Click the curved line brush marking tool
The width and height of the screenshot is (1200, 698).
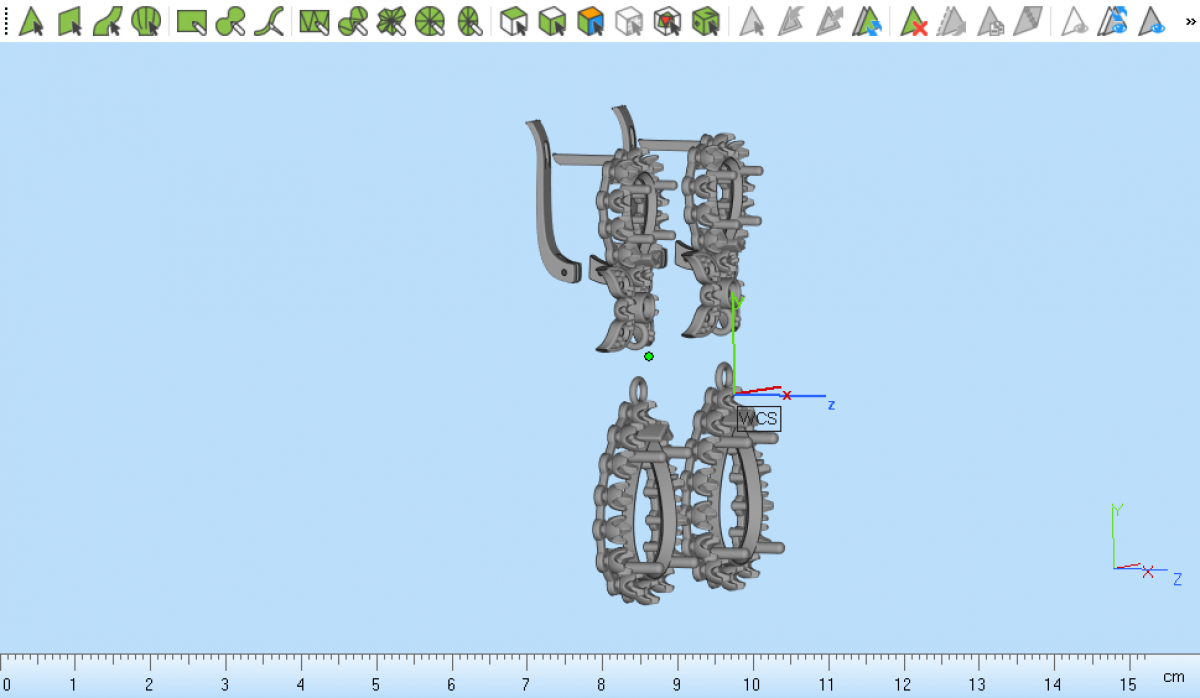(x=269, y=21)
